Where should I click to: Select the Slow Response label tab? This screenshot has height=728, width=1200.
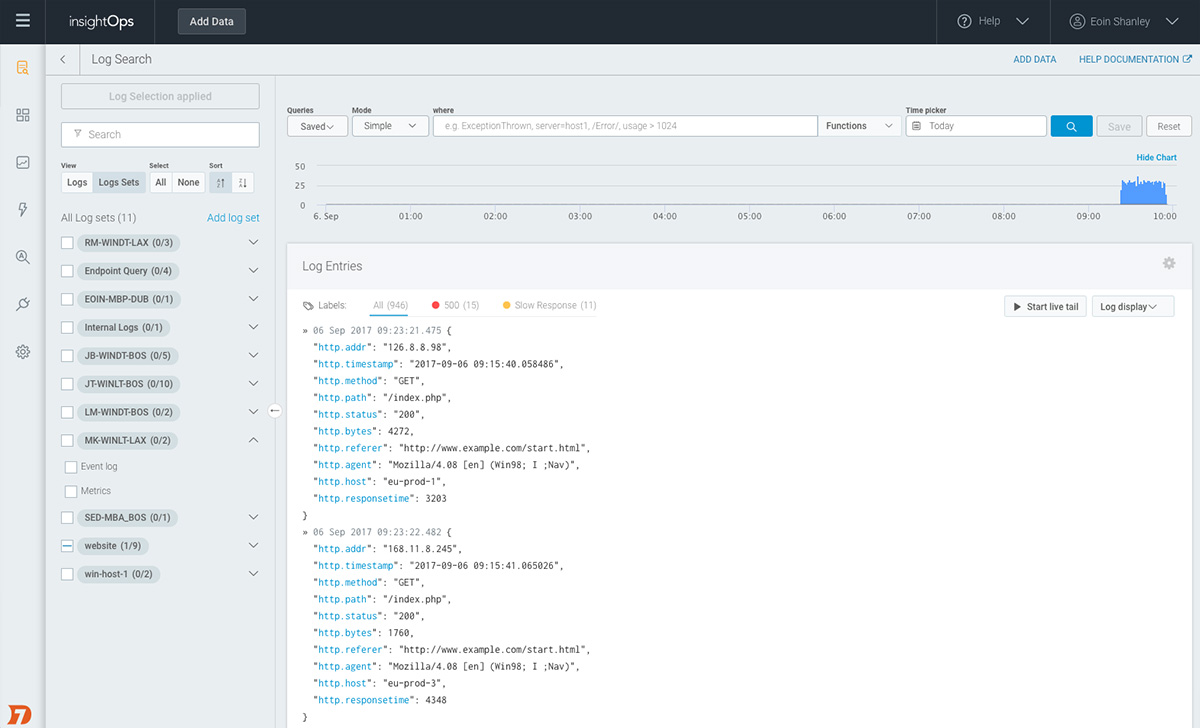tap(549, 305)
